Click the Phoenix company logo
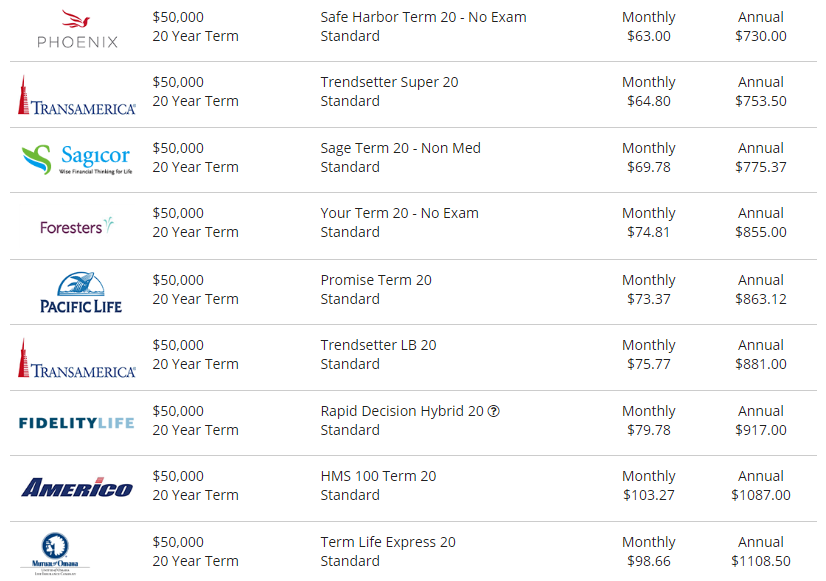The image size is (826, 581). [x=77, y=29]
